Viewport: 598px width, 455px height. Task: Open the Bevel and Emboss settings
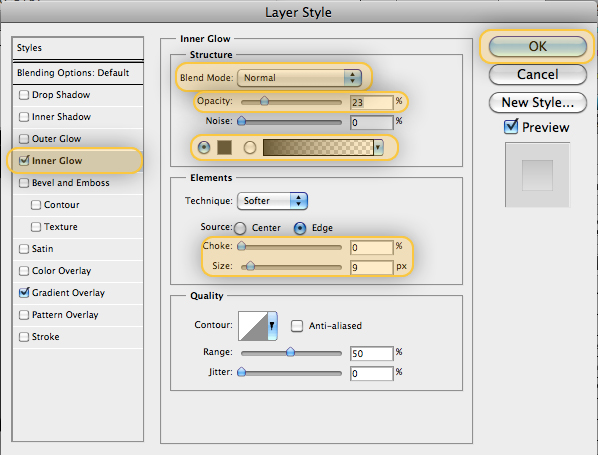(x=71, y=183)
